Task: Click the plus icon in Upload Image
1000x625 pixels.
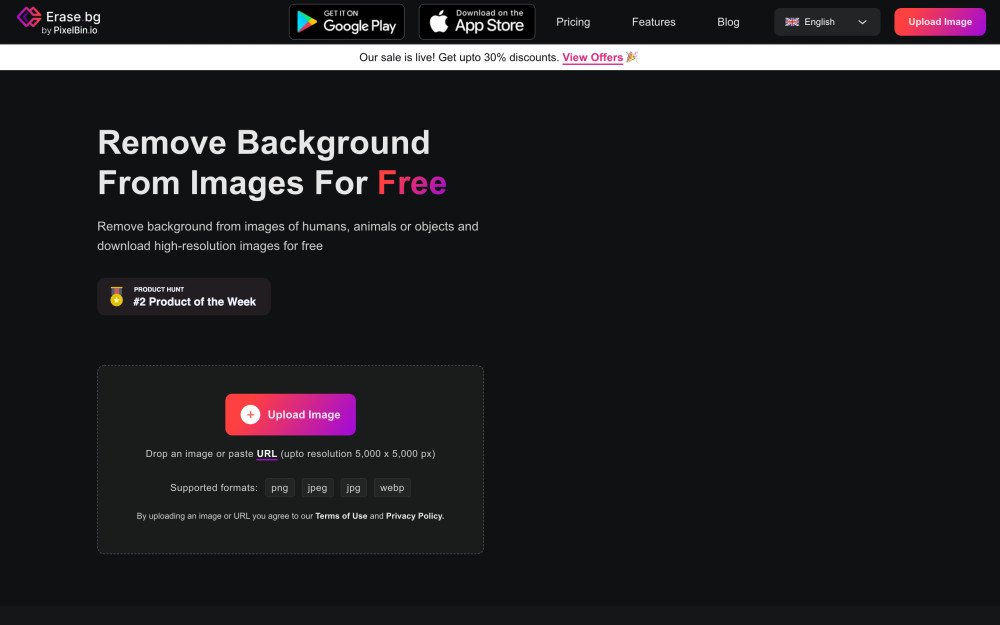Action: (x=250, y=415)
